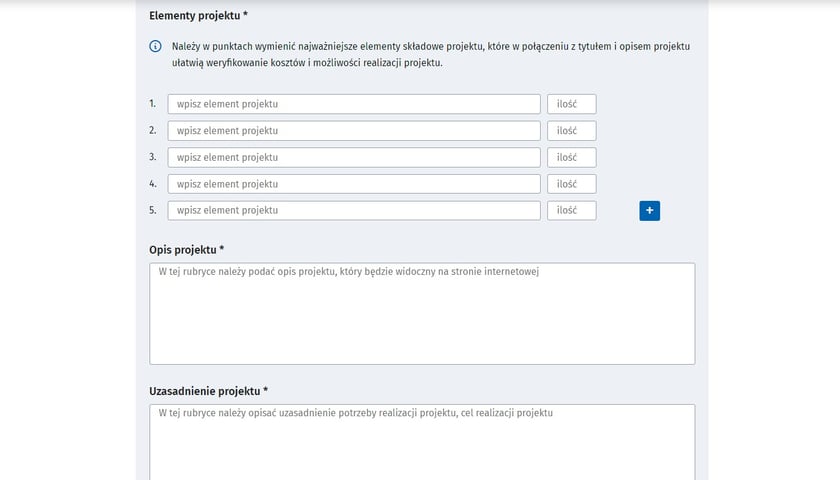Add another project element row with the plus button
The width and height of the screenshot is (840, 480).
click(649, 211)
